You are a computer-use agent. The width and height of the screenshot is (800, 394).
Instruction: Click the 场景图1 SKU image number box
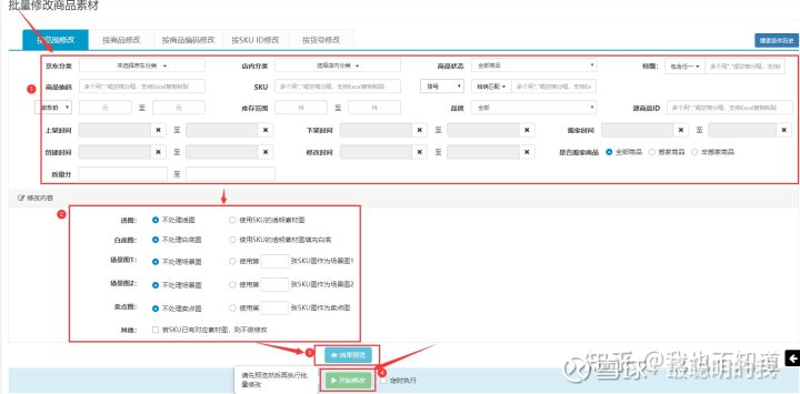click(275, 261)
